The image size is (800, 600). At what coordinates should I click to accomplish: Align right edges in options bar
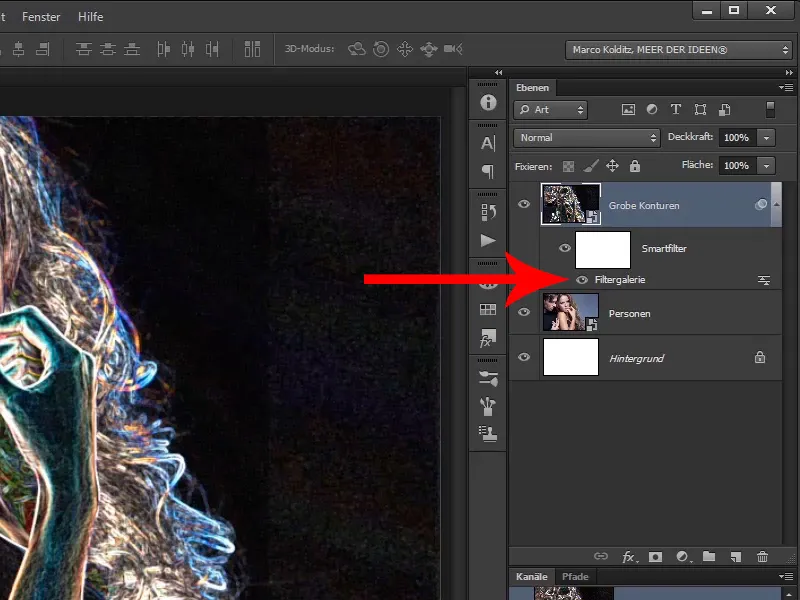pyautogui.click(x=42, y=49)
